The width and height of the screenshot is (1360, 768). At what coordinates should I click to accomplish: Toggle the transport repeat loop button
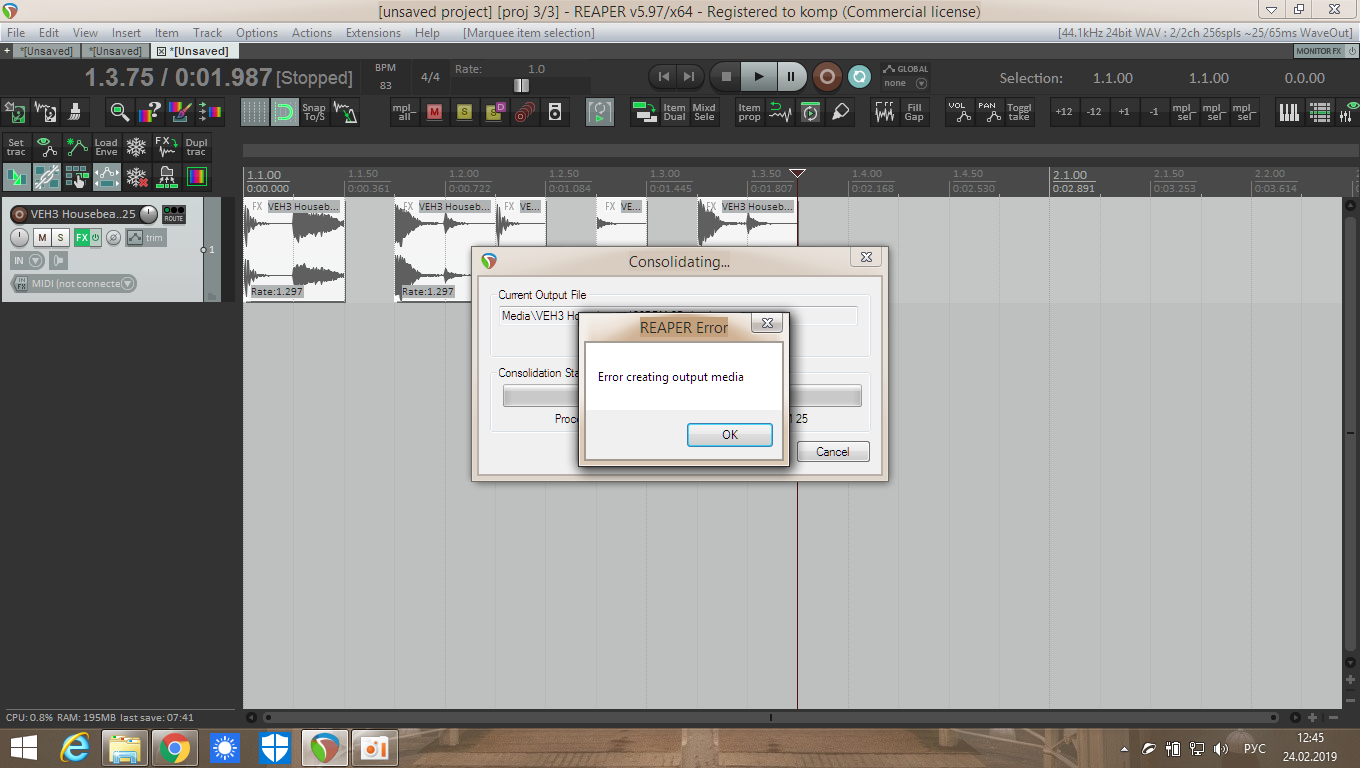(859, 77)
